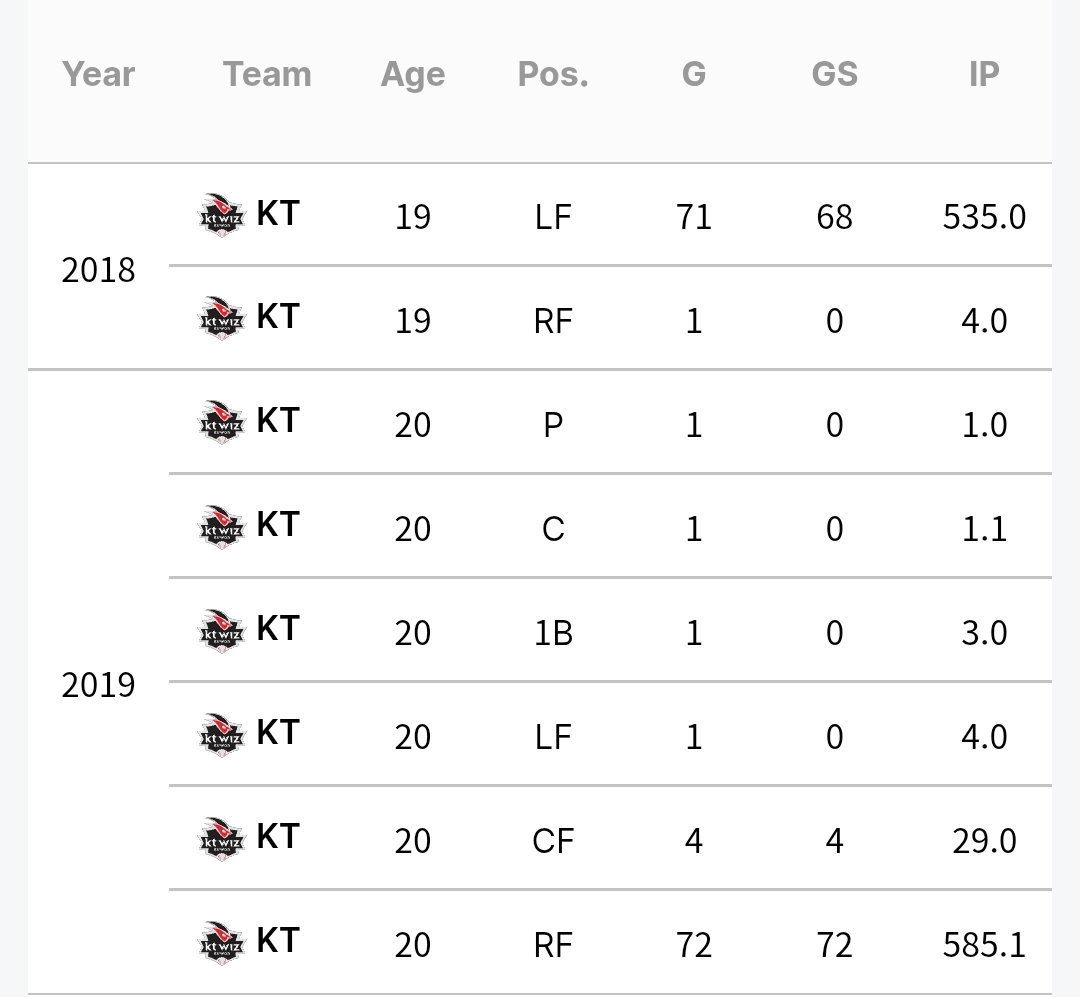Click the 585.1 innings value

pyautogui.click(x=984, y=945)
